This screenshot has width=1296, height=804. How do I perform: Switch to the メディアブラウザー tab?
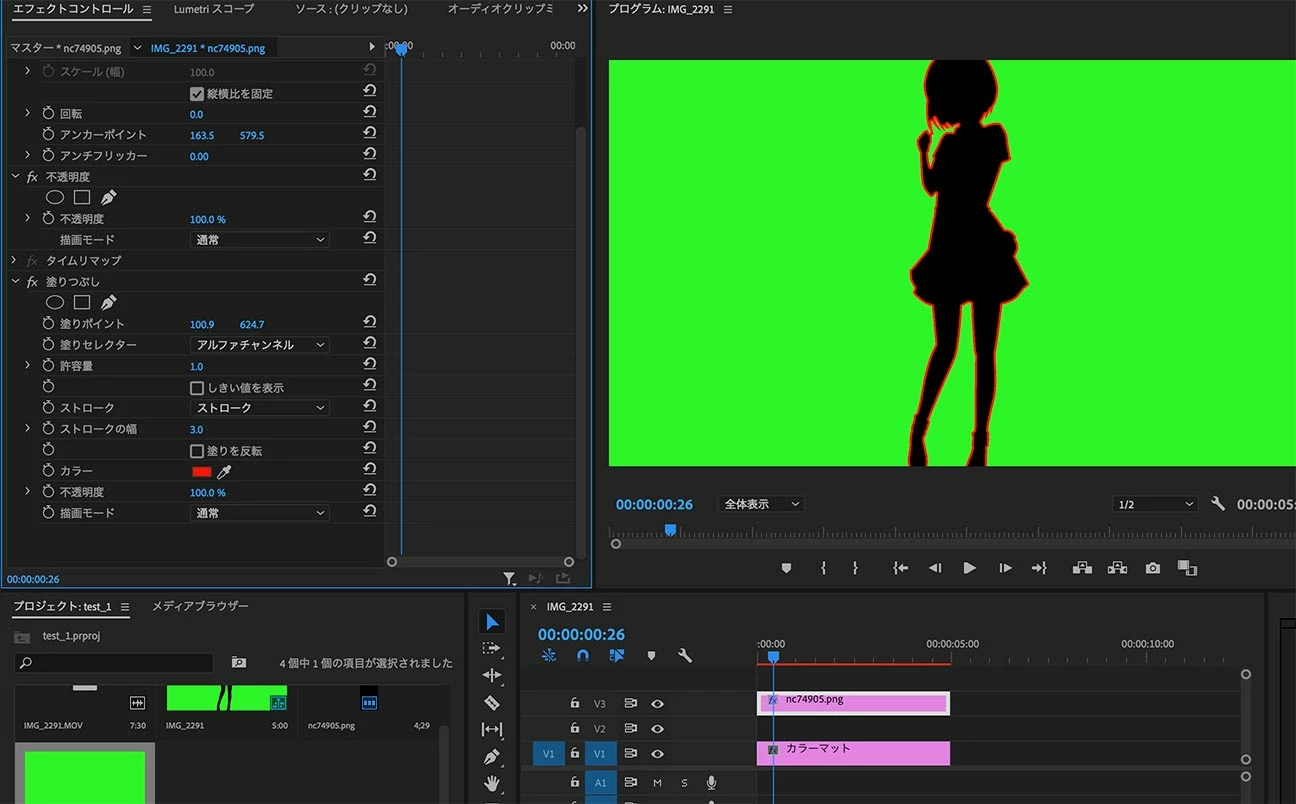[x=200, y=606]
